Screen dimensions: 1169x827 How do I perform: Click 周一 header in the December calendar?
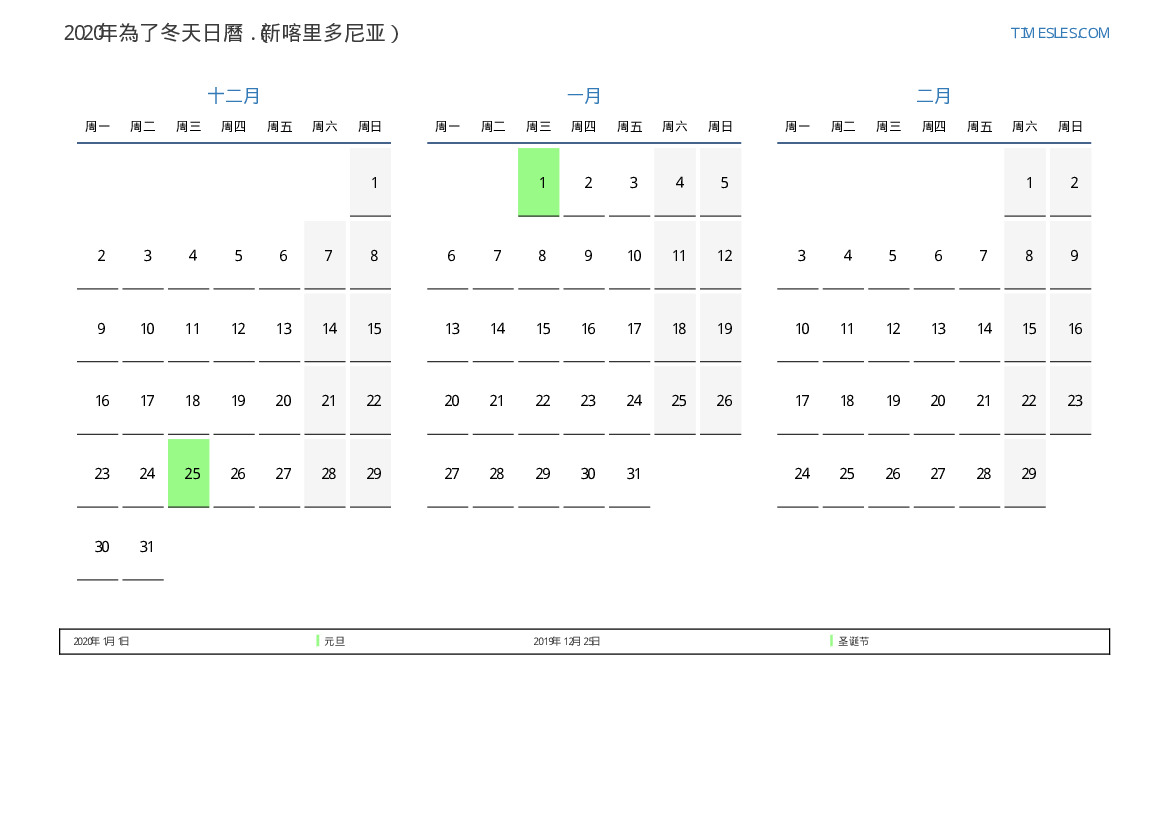point(98,127)
